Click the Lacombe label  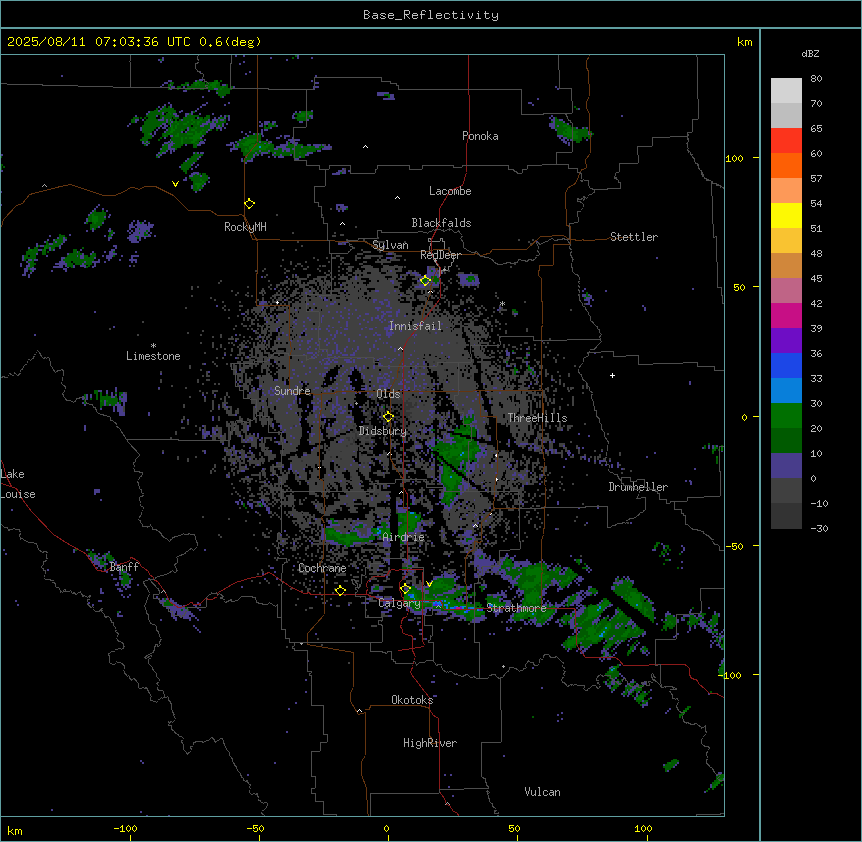point(450,191)
